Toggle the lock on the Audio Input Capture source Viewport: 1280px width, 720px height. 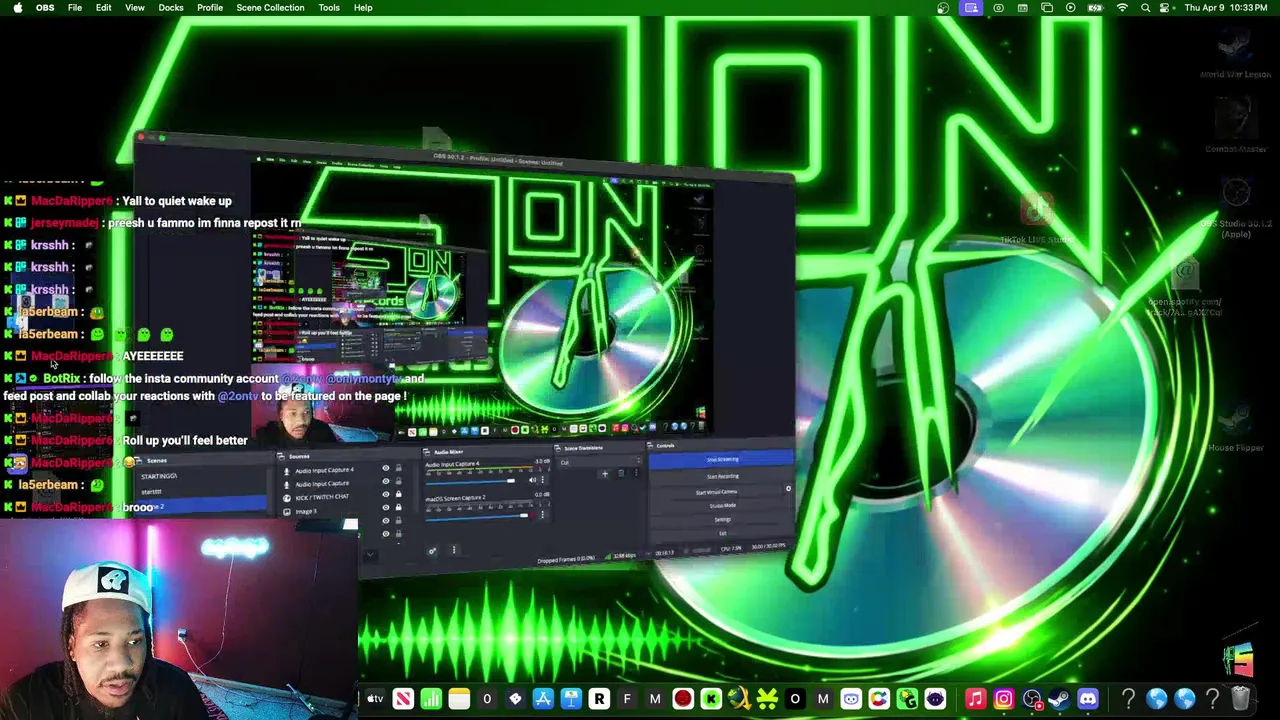[x=398, y=481]
